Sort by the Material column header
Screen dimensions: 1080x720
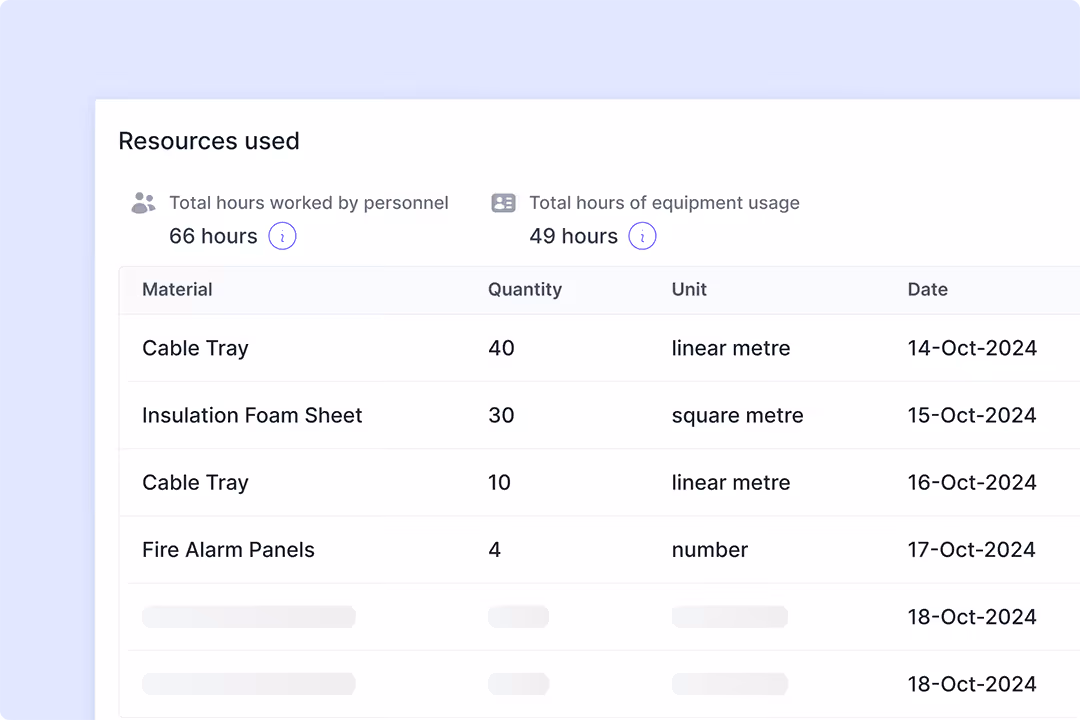[x=177, y=289]
